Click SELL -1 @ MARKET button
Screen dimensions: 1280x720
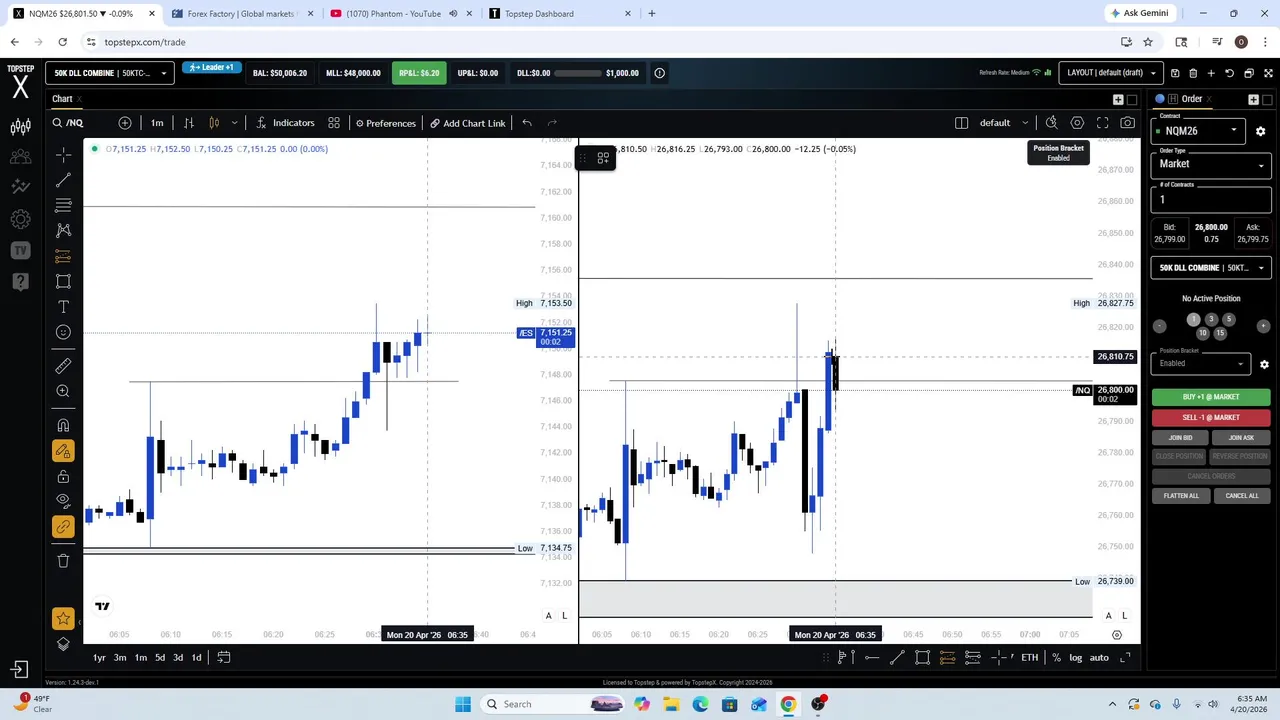click(x=1211, y=417)
